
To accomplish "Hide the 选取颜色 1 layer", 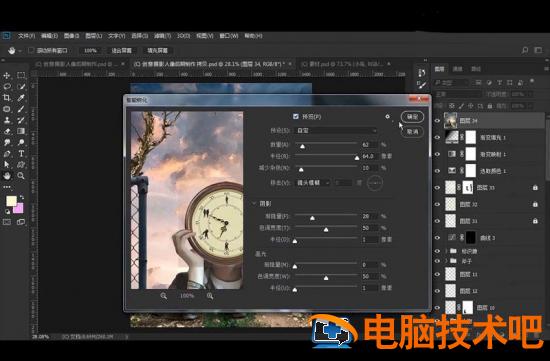I will 437,171.
